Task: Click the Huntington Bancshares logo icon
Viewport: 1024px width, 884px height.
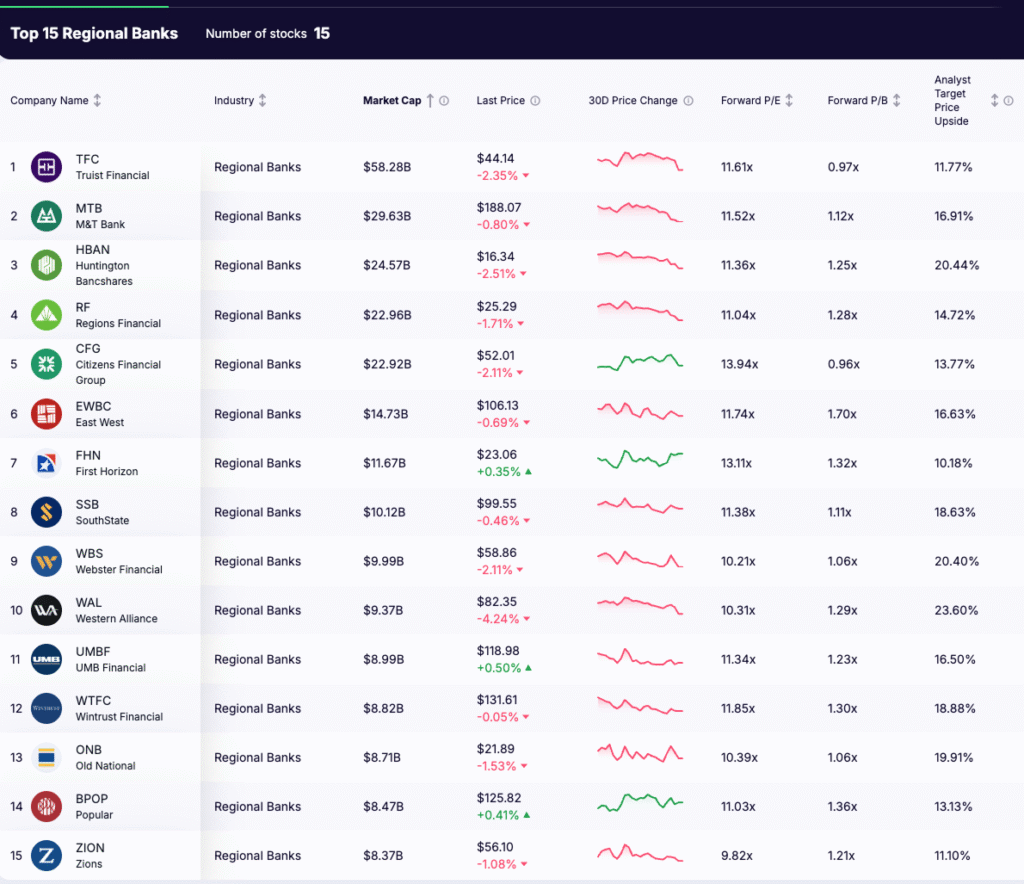Action: [x=45, y=264]
